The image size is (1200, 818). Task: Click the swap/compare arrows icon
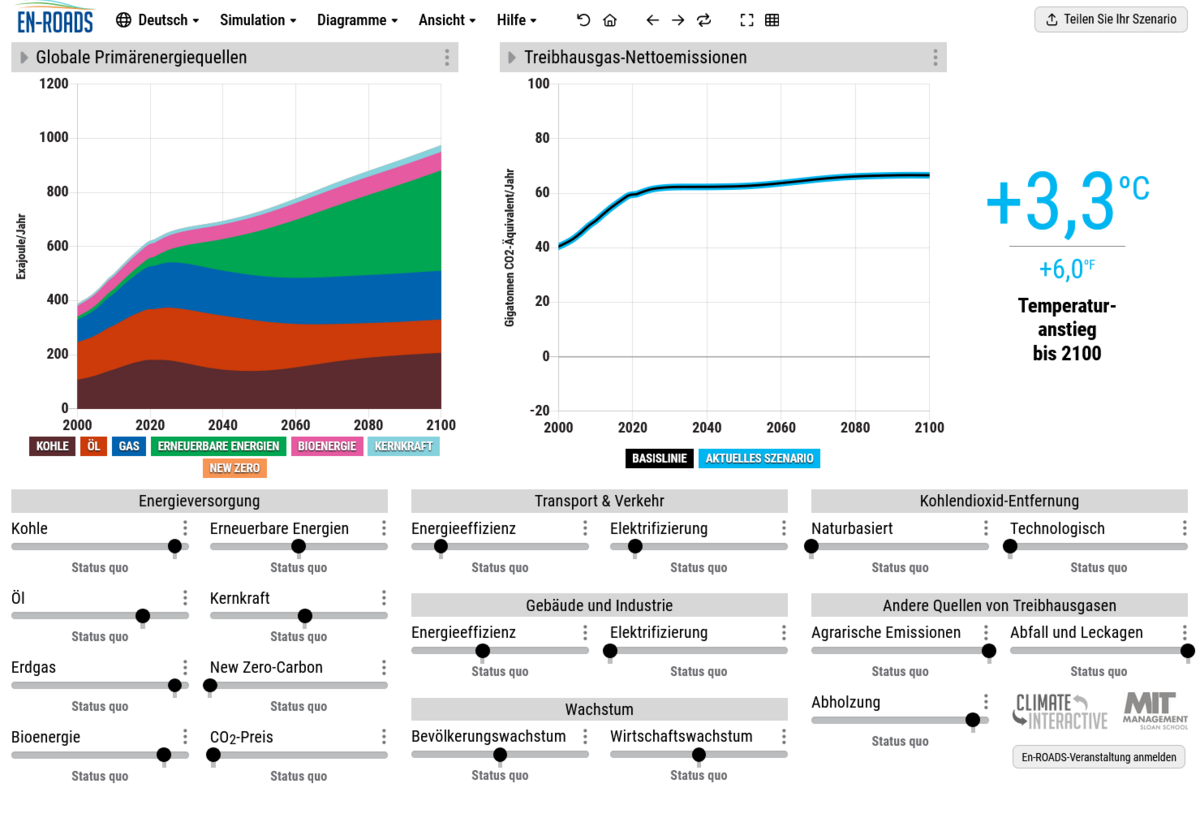click(x=704, y=20)
